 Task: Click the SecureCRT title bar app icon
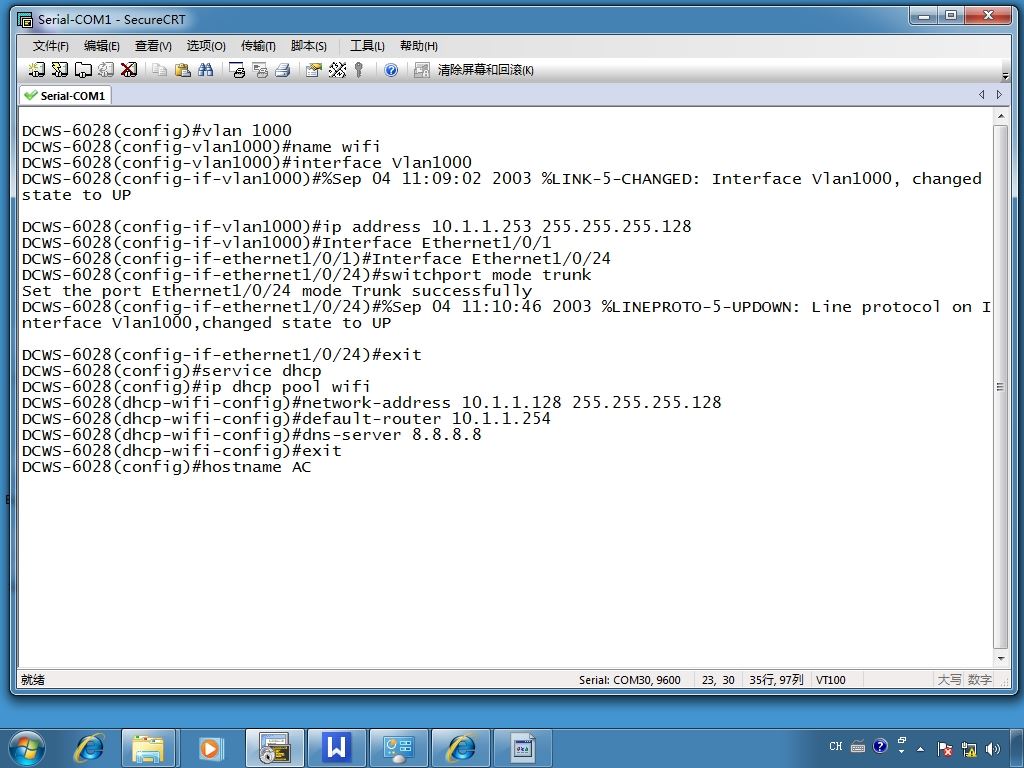coord(25,20)
